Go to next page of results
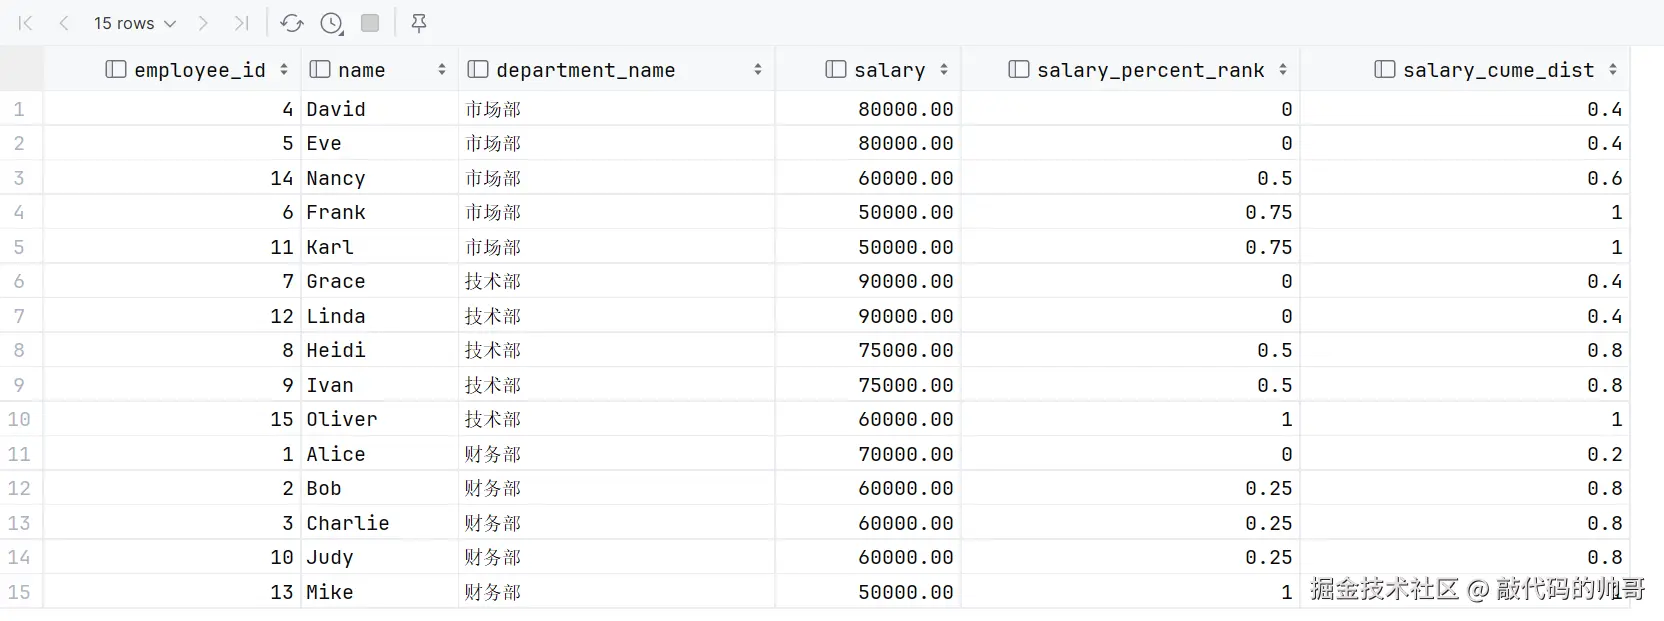 pyautogui.click(x=203, y=23)
